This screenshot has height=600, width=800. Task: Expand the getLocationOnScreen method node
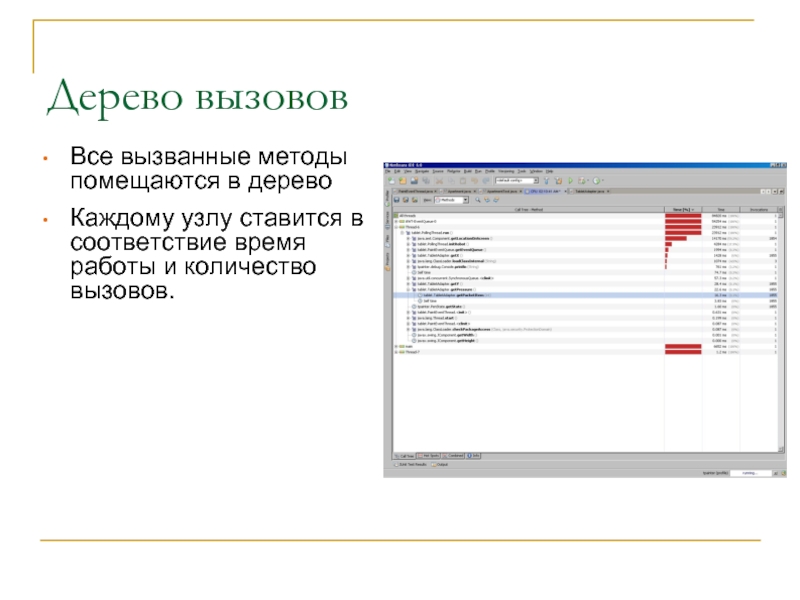pos(408,238)
